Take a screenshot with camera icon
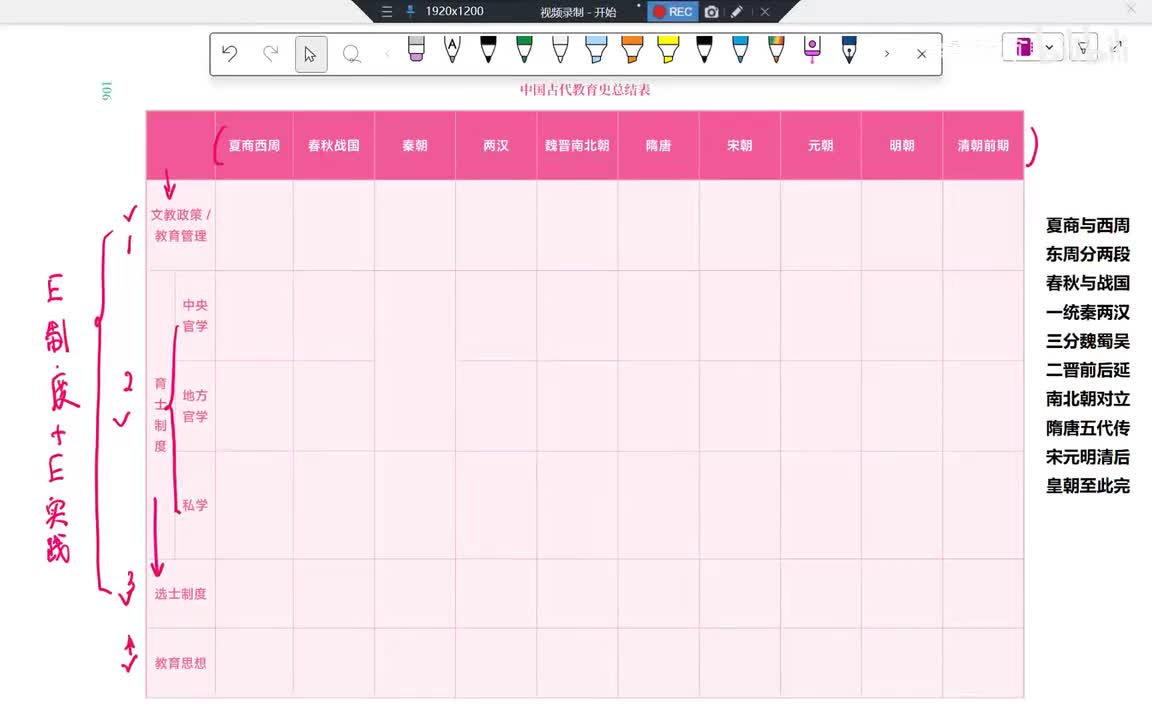Image resolution: width=1152 pixels, height=720 pixels. (711, 12)
